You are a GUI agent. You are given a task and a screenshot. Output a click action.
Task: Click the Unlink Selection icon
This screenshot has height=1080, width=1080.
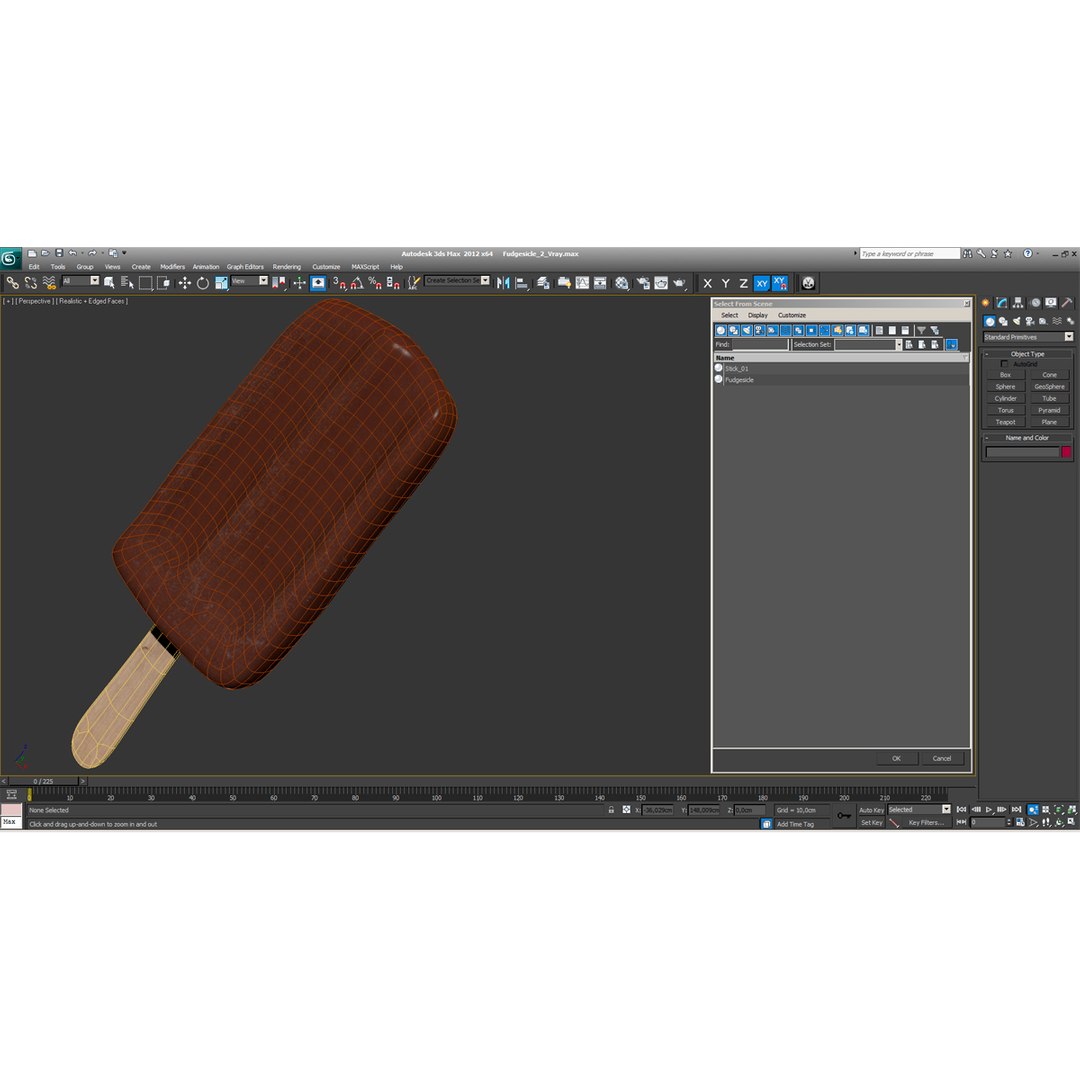[x=30, y=282]
